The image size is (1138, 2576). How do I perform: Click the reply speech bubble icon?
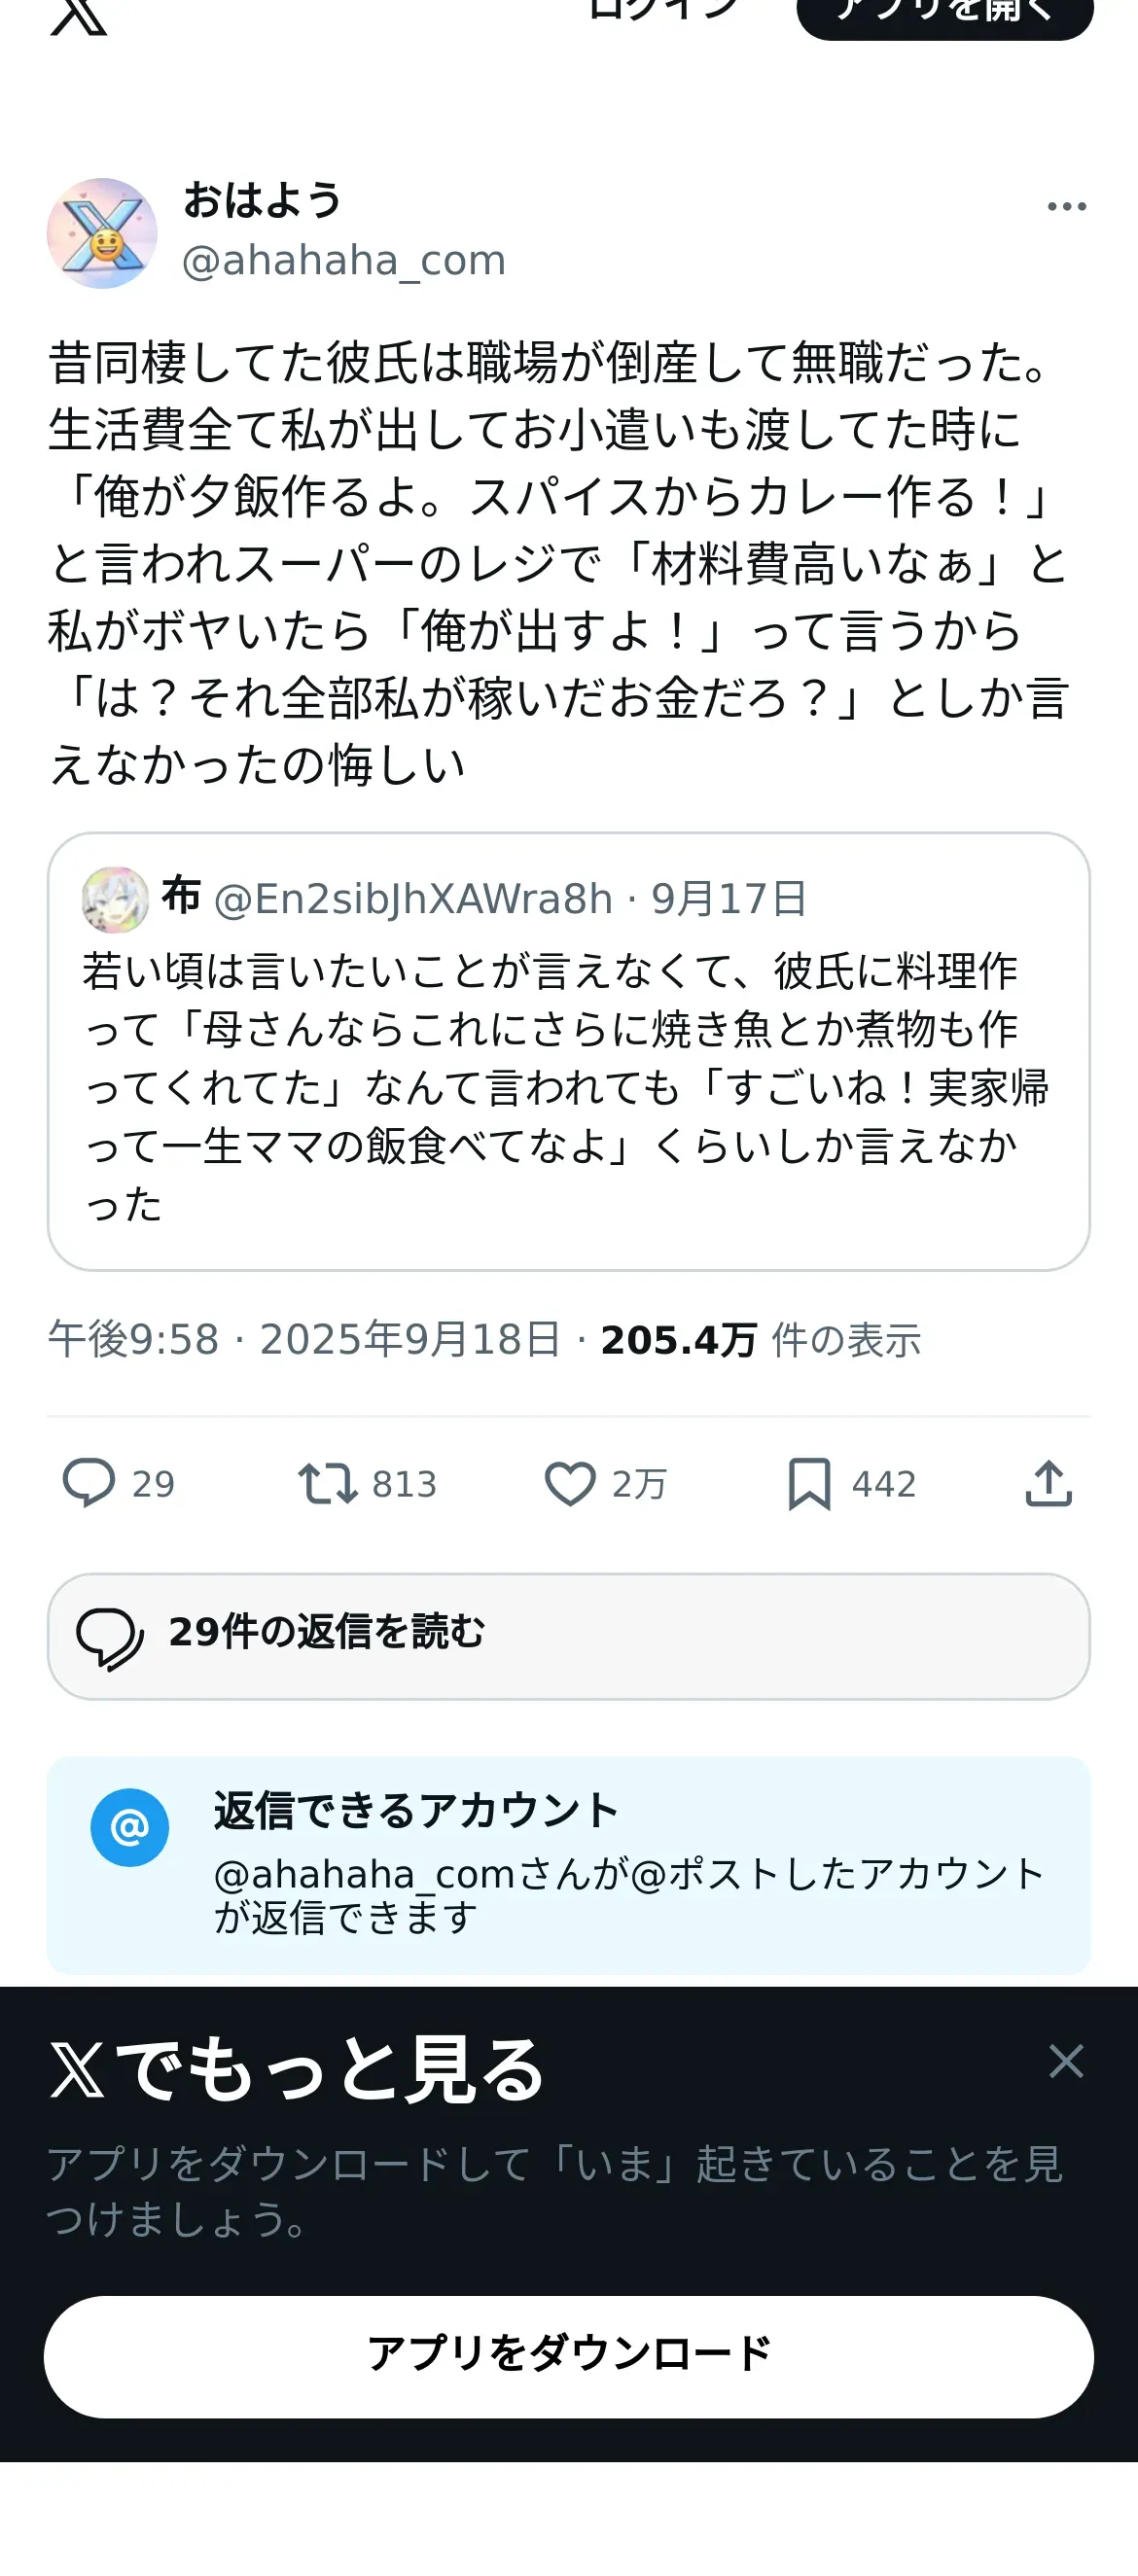tap(89, 1482)
